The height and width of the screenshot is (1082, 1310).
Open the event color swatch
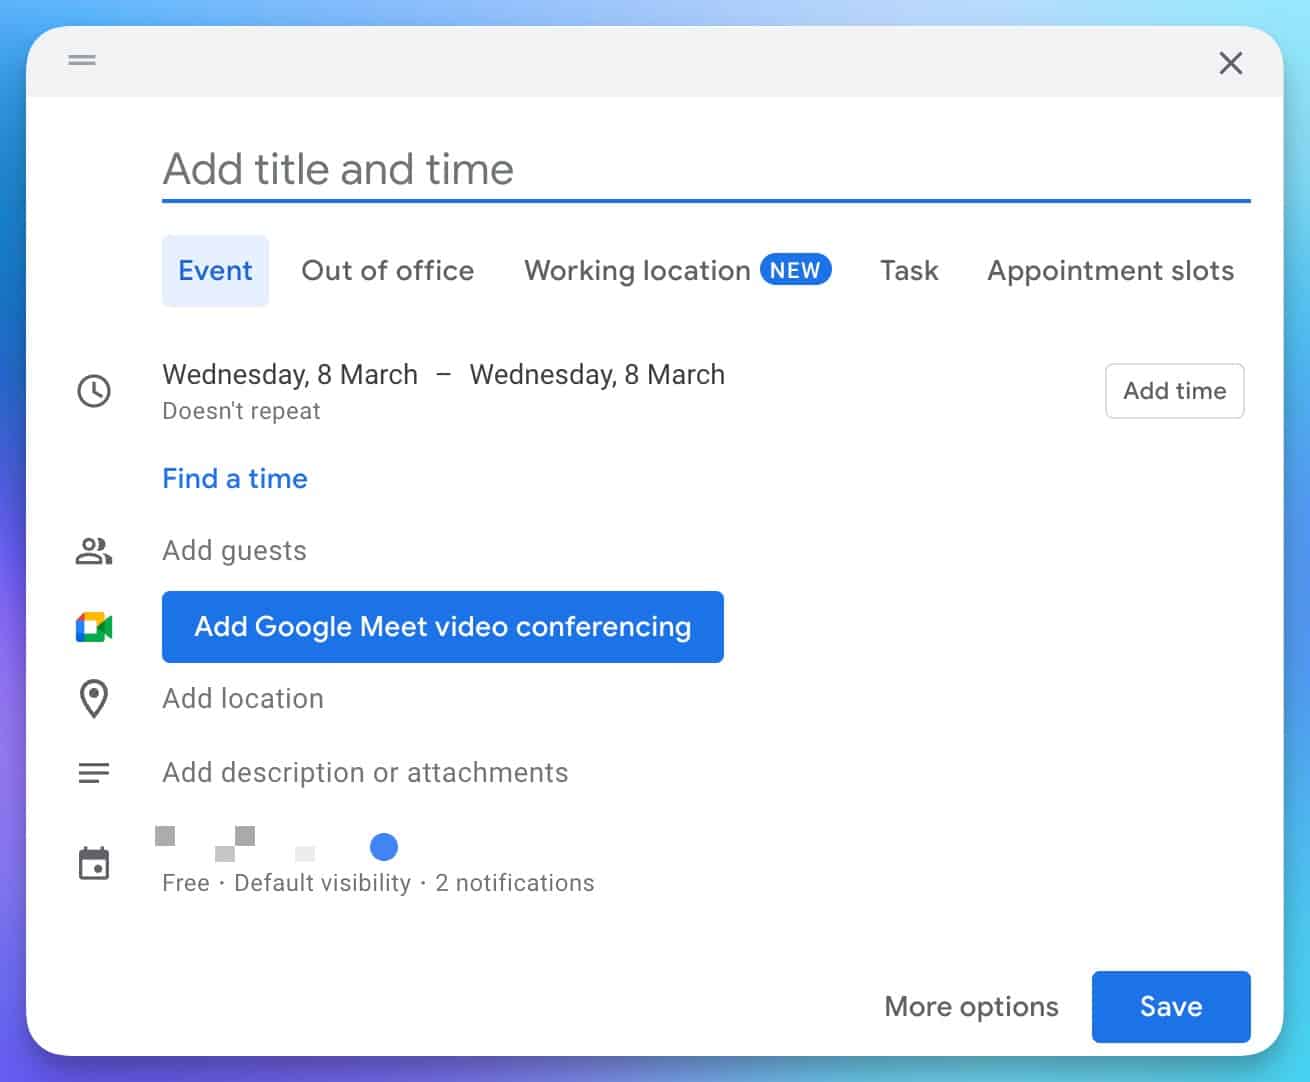point(385,847)
